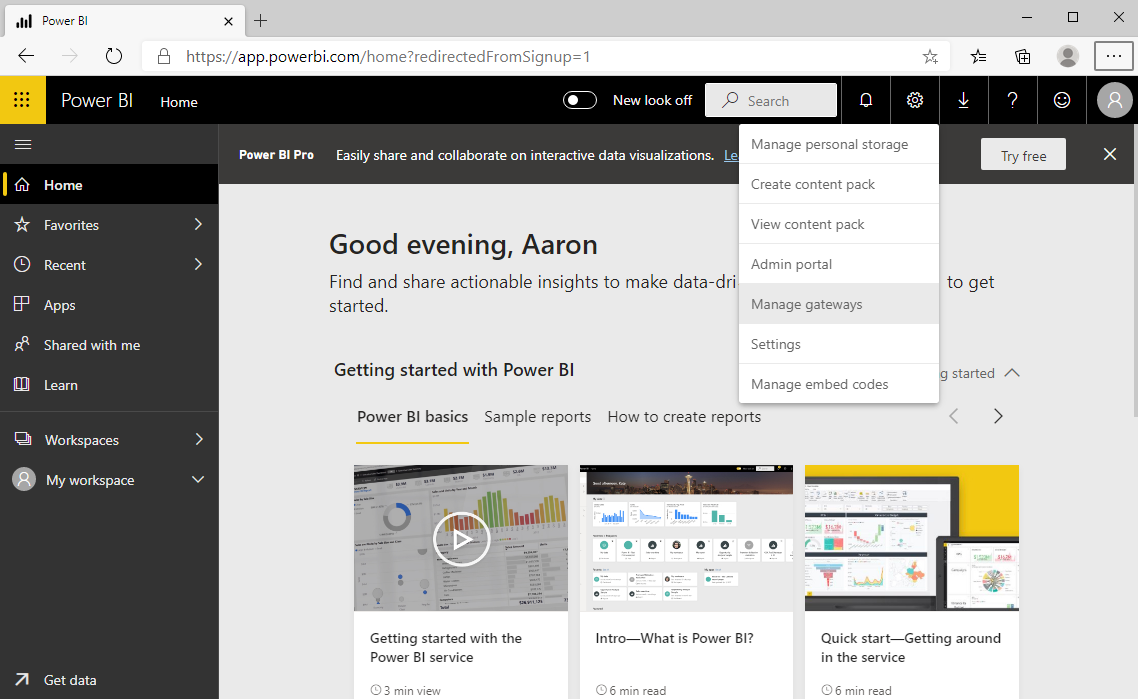Click the Learn book icon
This screenshot has height=699, width=1138.
(22, 384)
